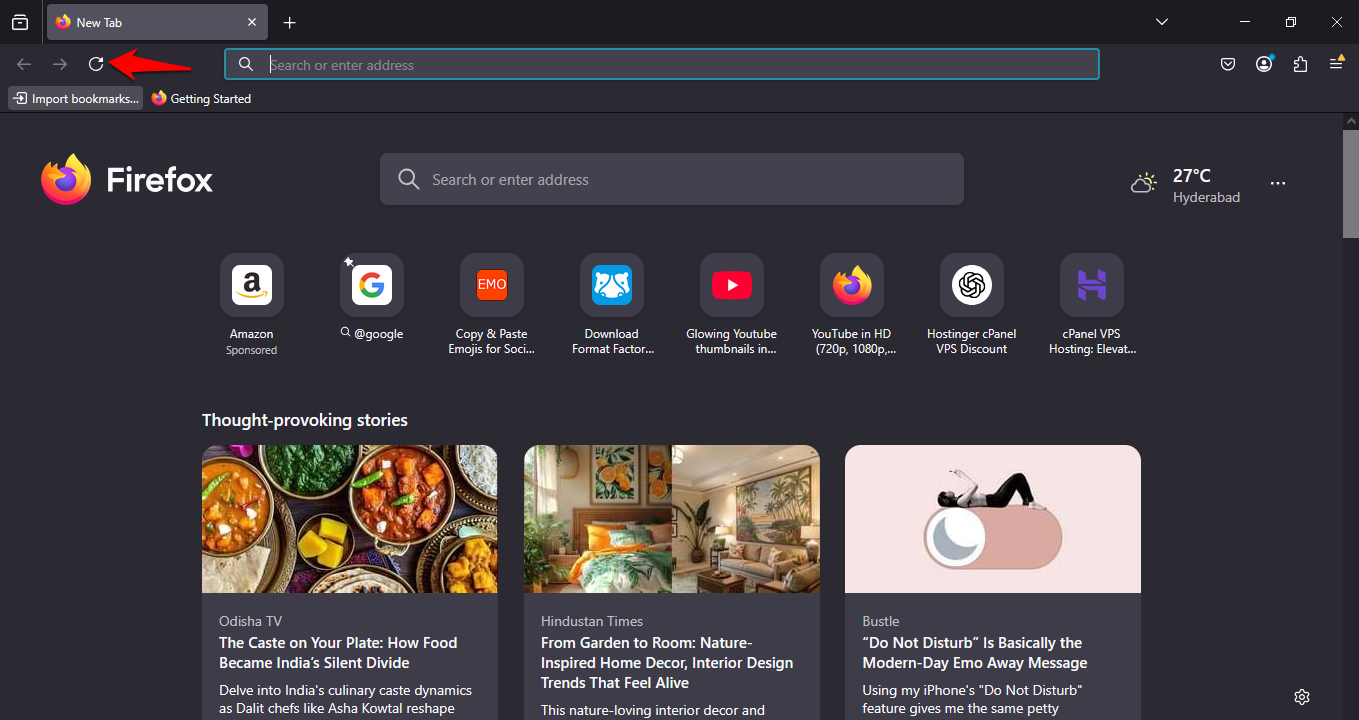
Task: Click the reload page button
Action: pos(96,64)
